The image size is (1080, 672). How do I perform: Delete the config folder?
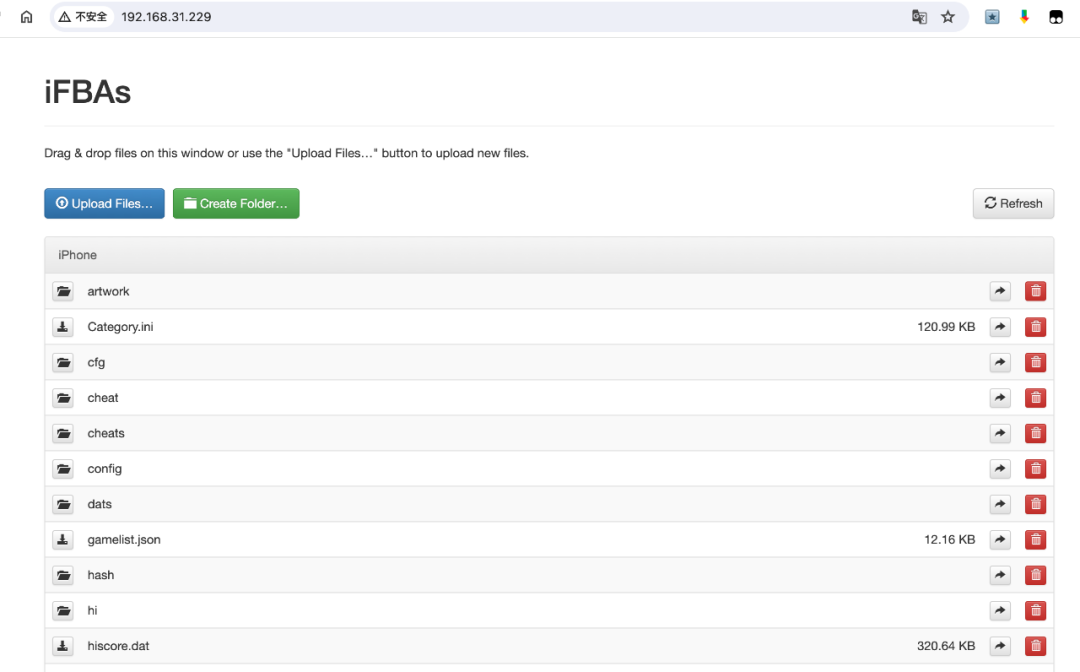(1035, 469)
